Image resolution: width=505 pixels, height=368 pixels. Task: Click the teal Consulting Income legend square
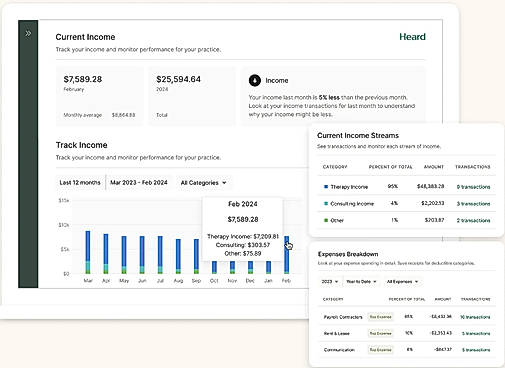(326, 203)
